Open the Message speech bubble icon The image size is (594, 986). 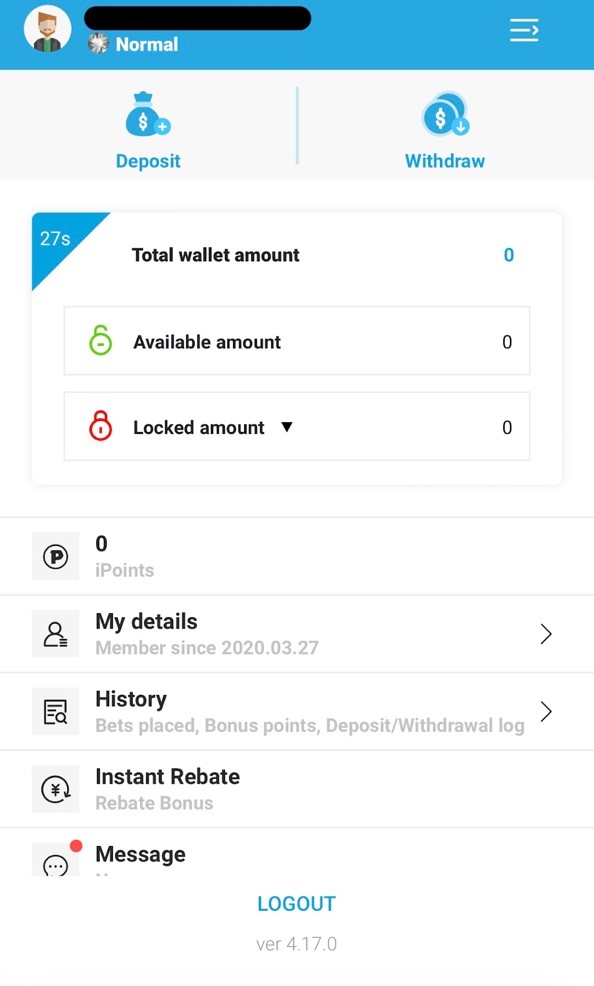tap(55, 862)
